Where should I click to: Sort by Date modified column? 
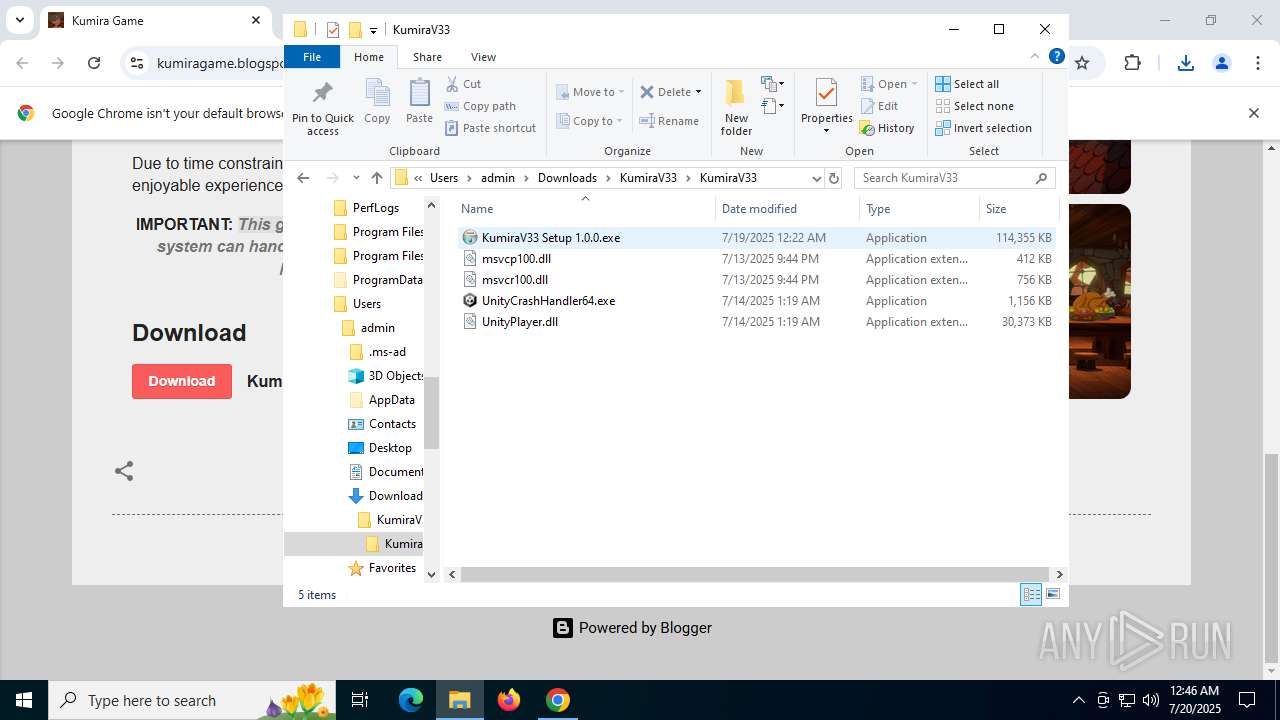[787, 209]
